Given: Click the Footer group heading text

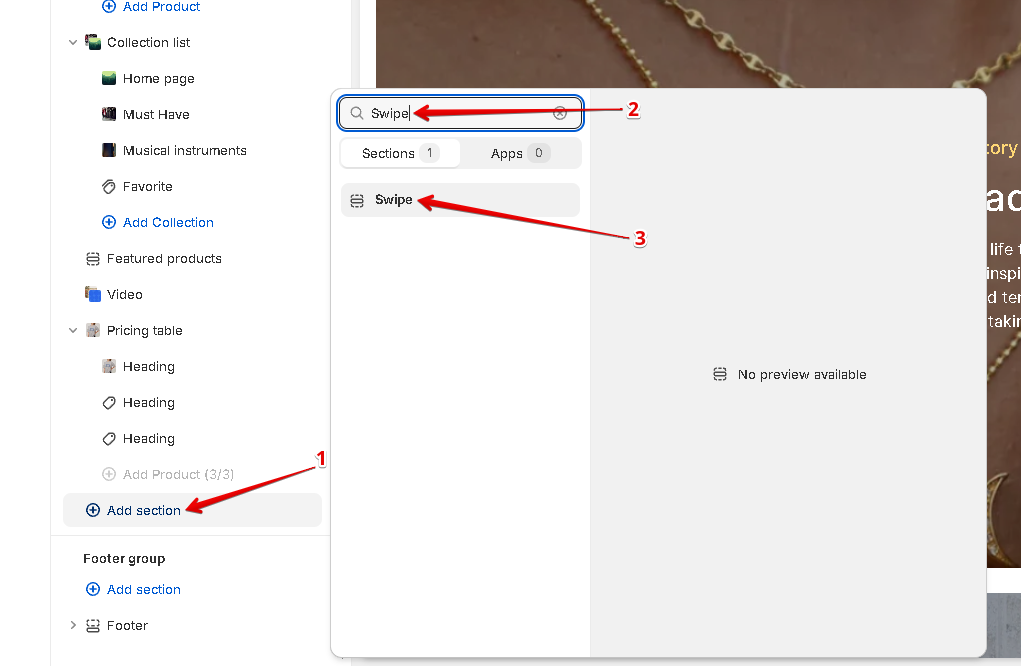Looking at the screenshot, I should click(x=124, y=559).
